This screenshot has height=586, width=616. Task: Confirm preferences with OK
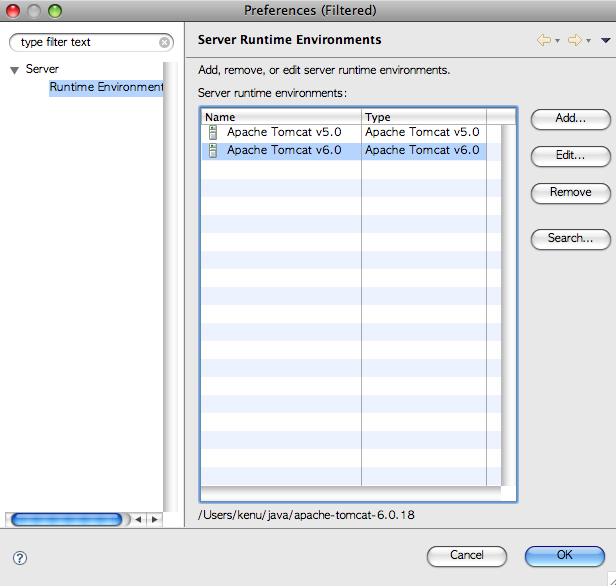(565, 555)
